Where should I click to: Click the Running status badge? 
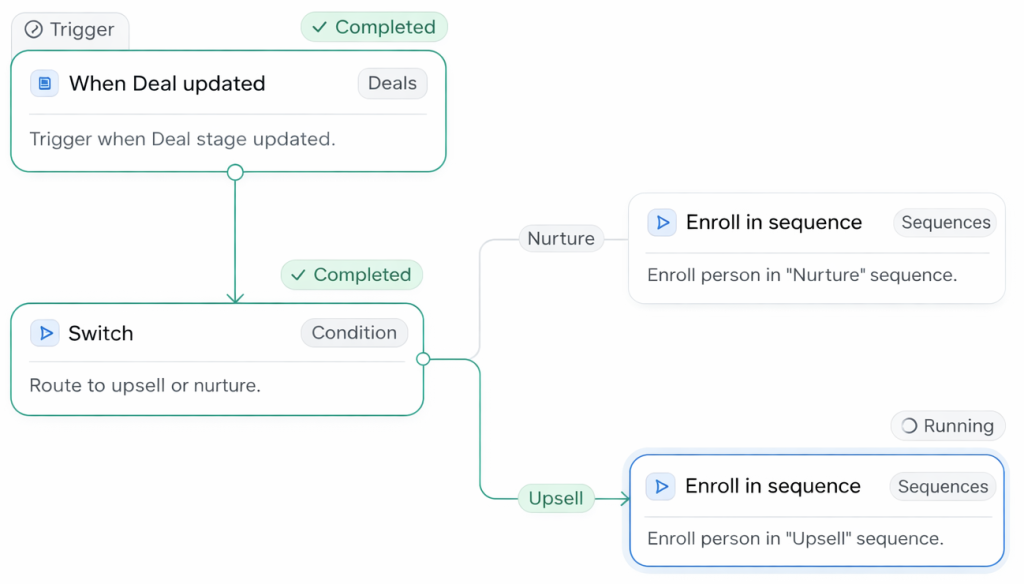click(x=947, y=426)
